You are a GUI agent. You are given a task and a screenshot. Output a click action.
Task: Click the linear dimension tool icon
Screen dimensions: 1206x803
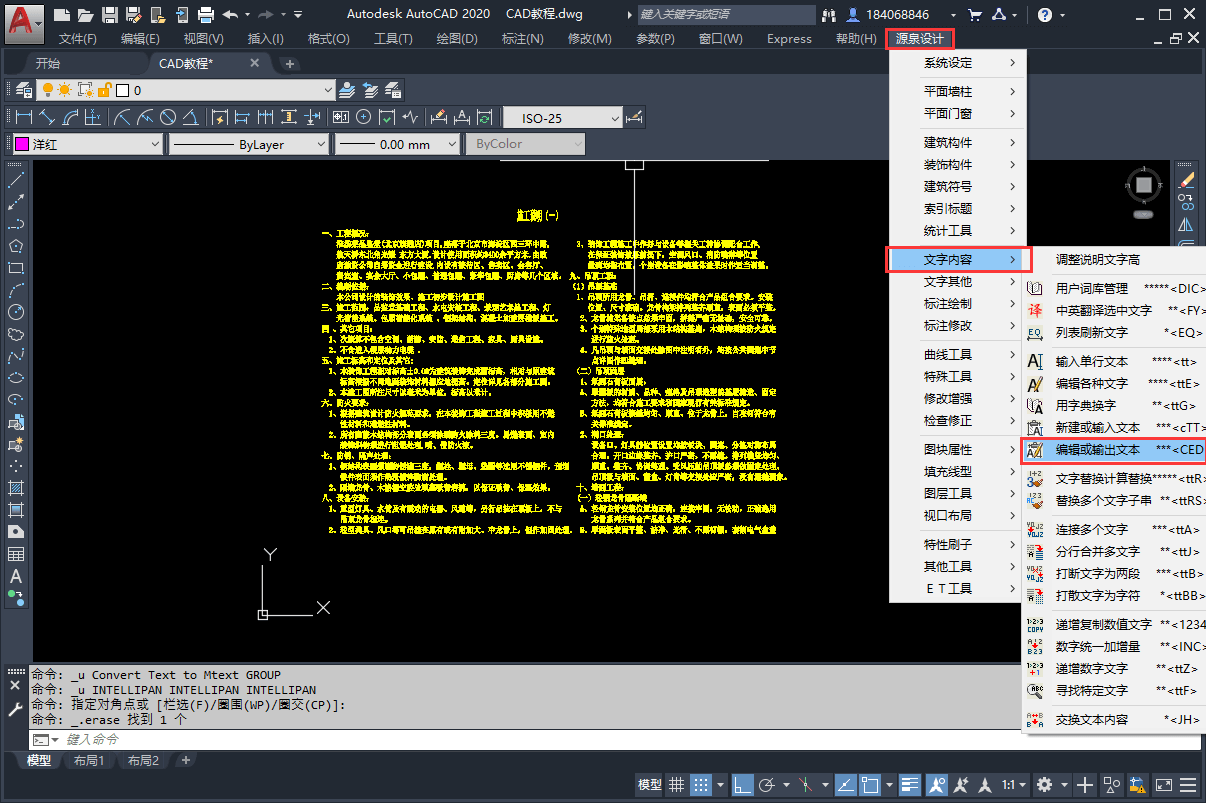point(22,116)
